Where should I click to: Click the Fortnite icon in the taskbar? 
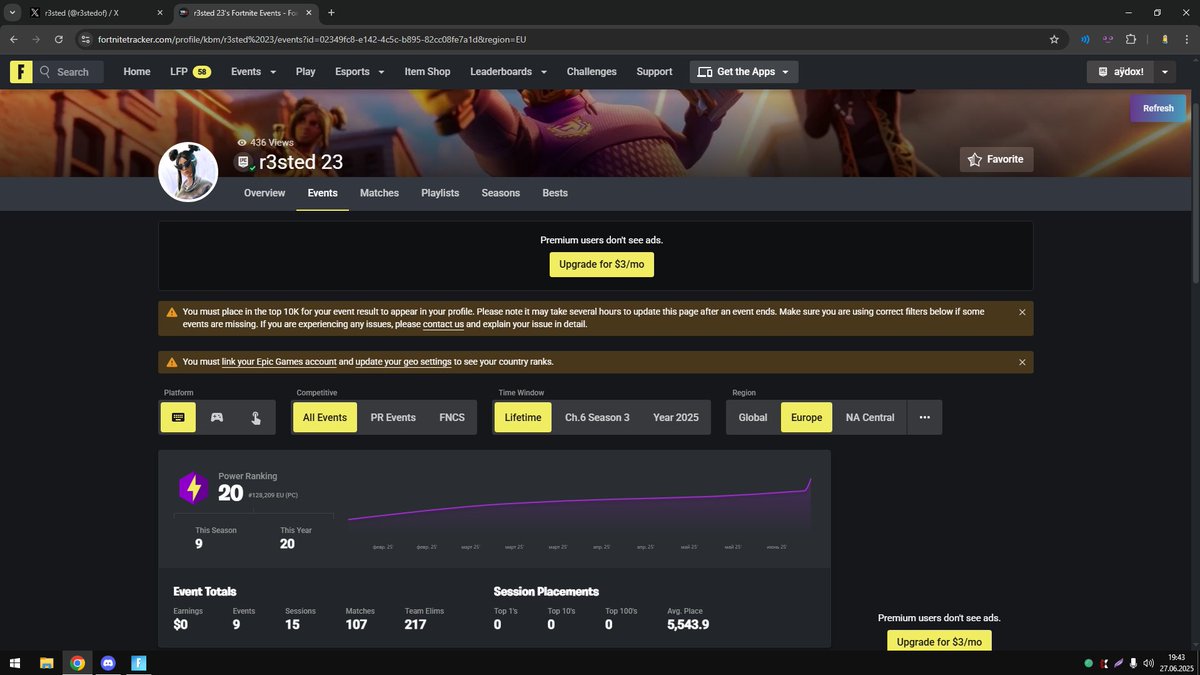tap(139, 663)
